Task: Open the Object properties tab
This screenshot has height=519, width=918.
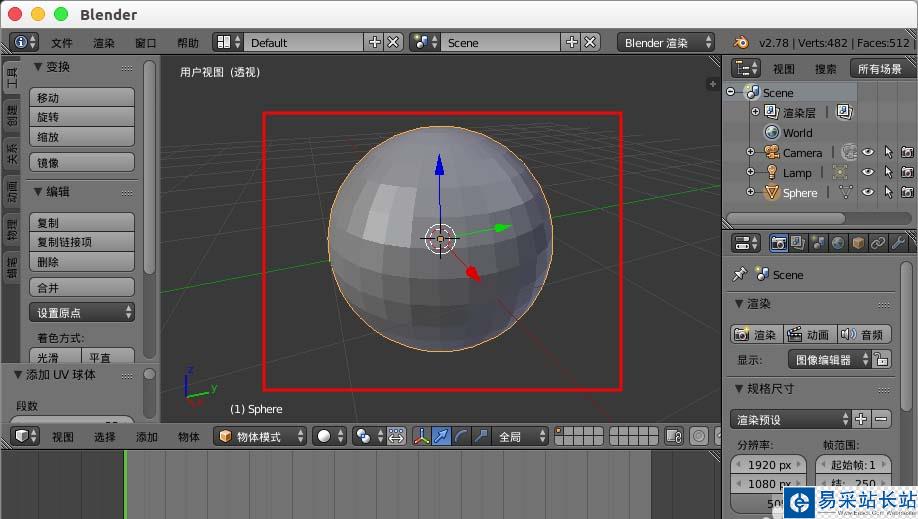Action: 858,243
